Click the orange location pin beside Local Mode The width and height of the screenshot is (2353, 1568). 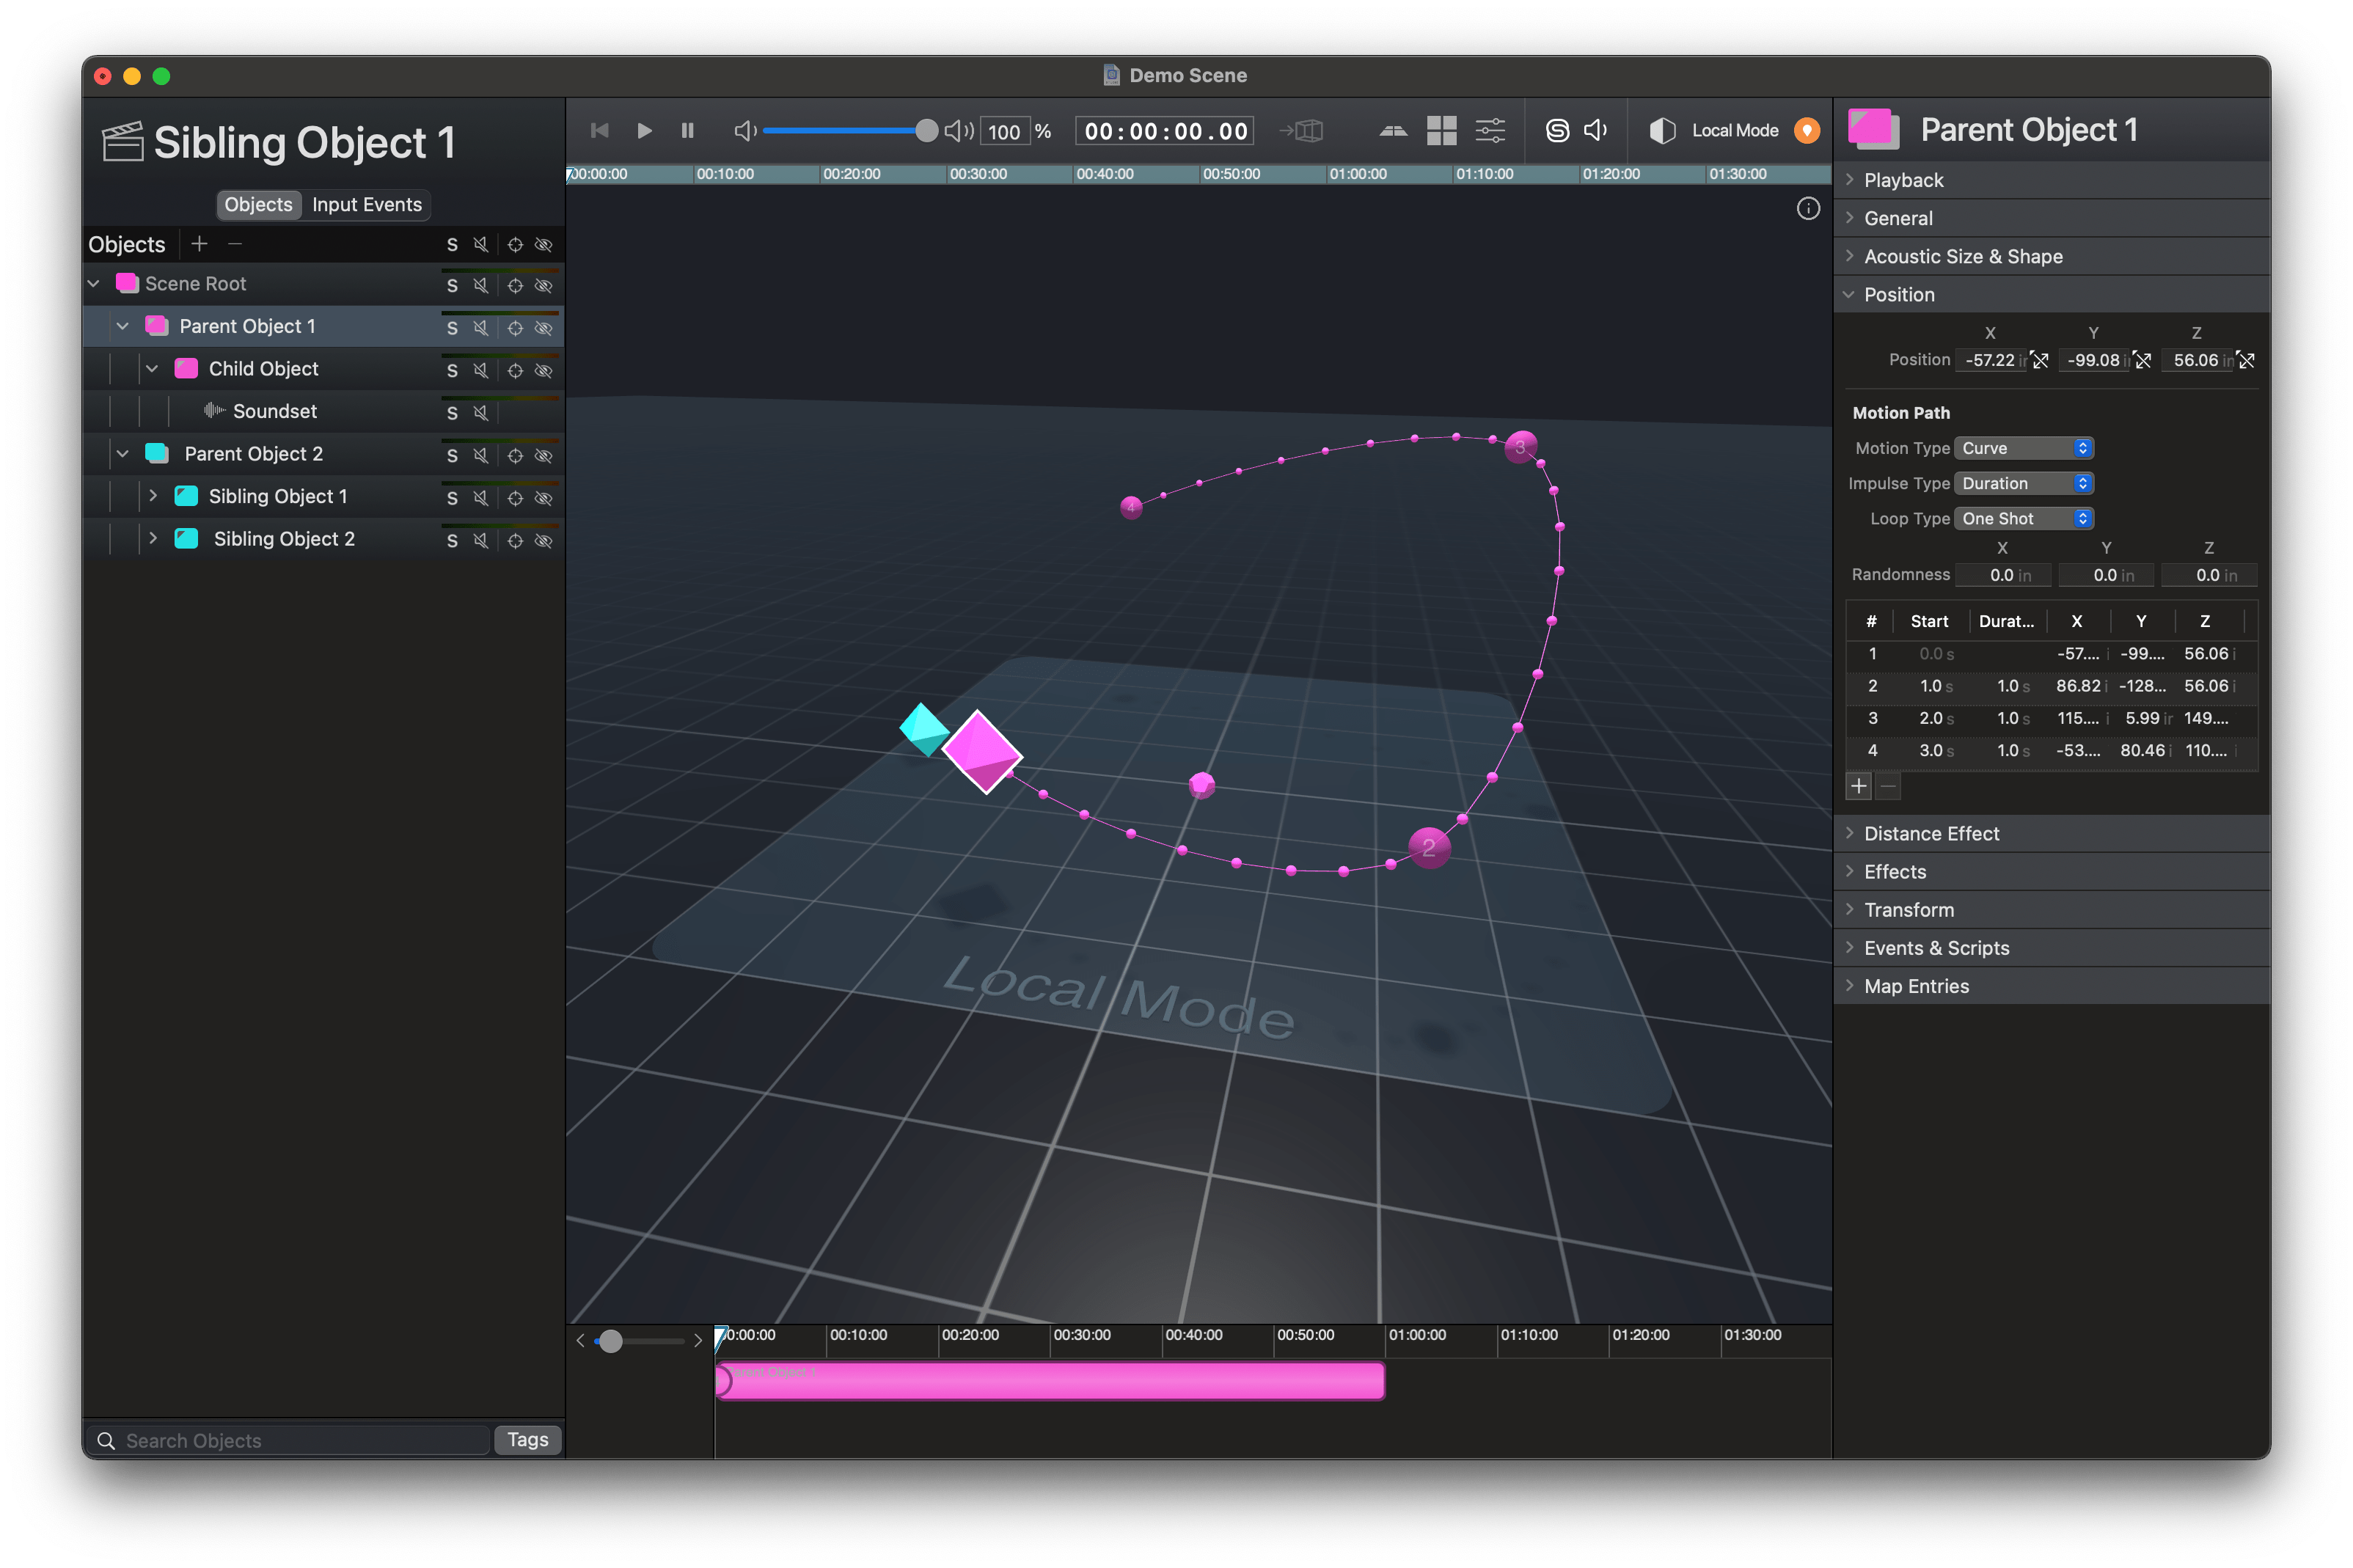click(x=1808, y=130)
